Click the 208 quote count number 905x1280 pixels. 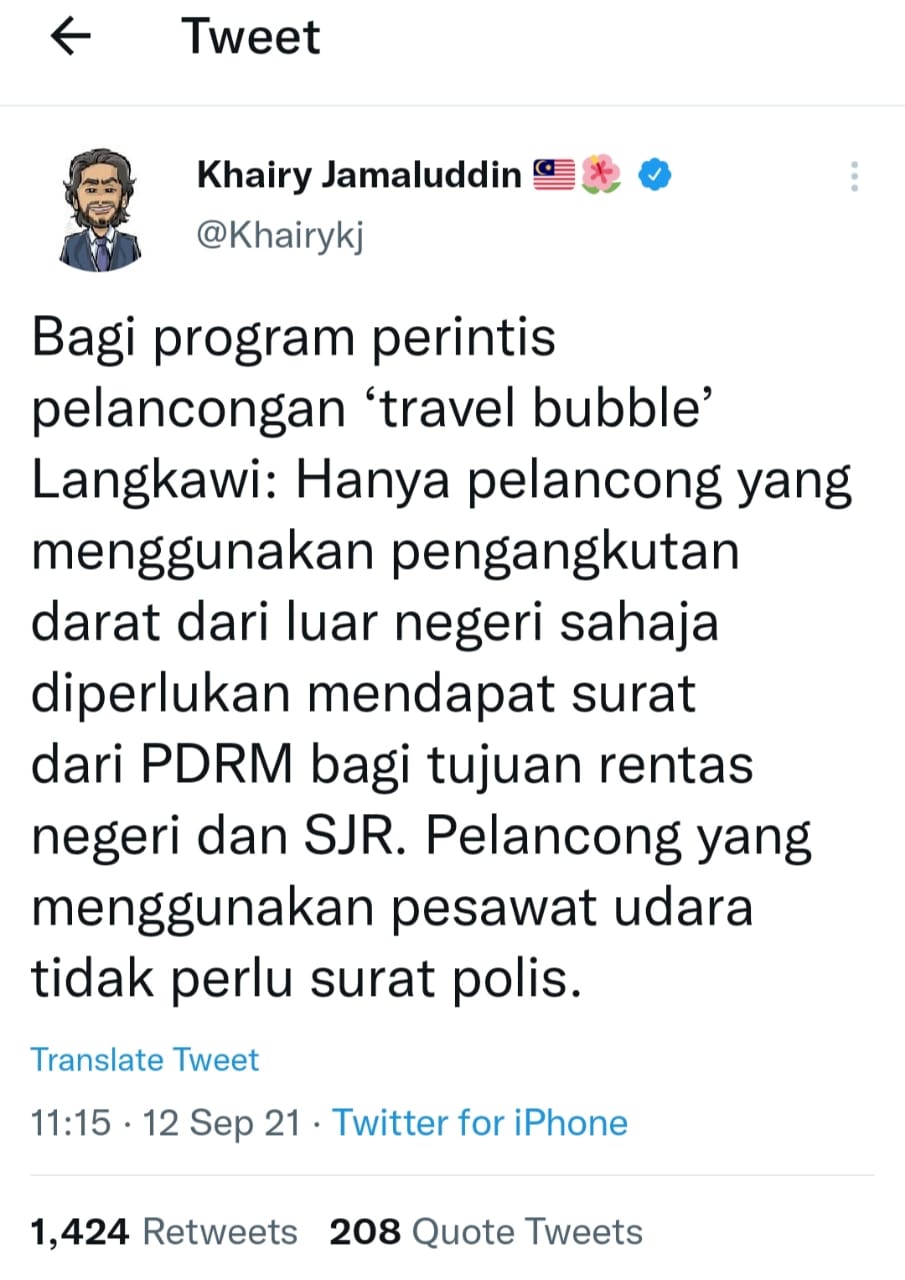pos(366,1232)
